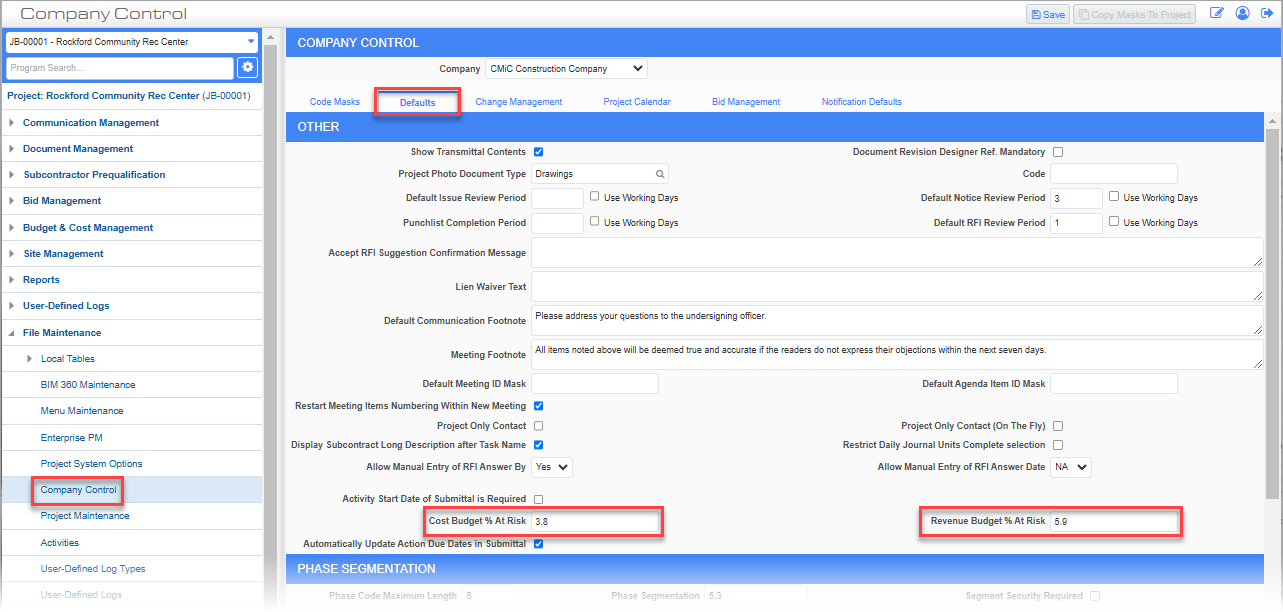Open Activities under File Maintenance
1283x612 pixels.
(60, 543)
